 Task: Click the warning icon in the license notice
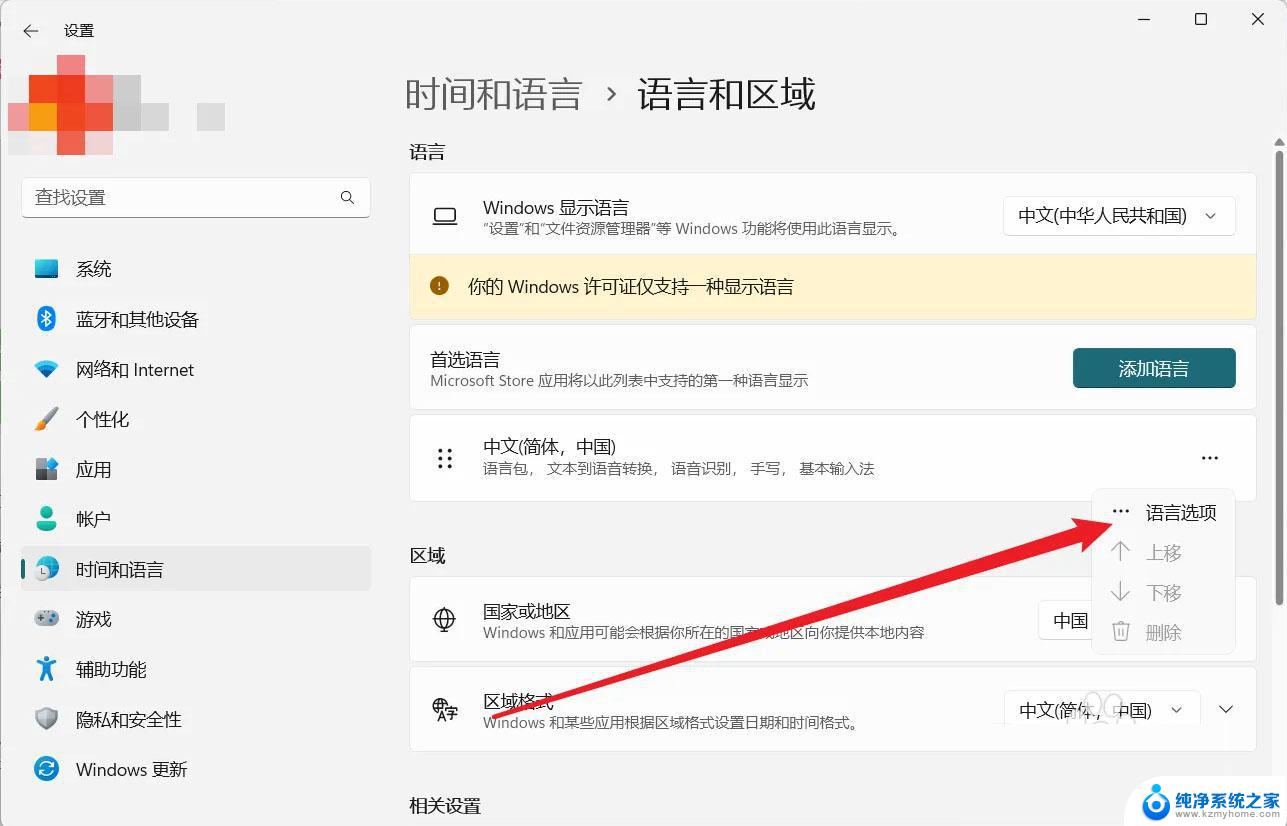tap(439, 286)
